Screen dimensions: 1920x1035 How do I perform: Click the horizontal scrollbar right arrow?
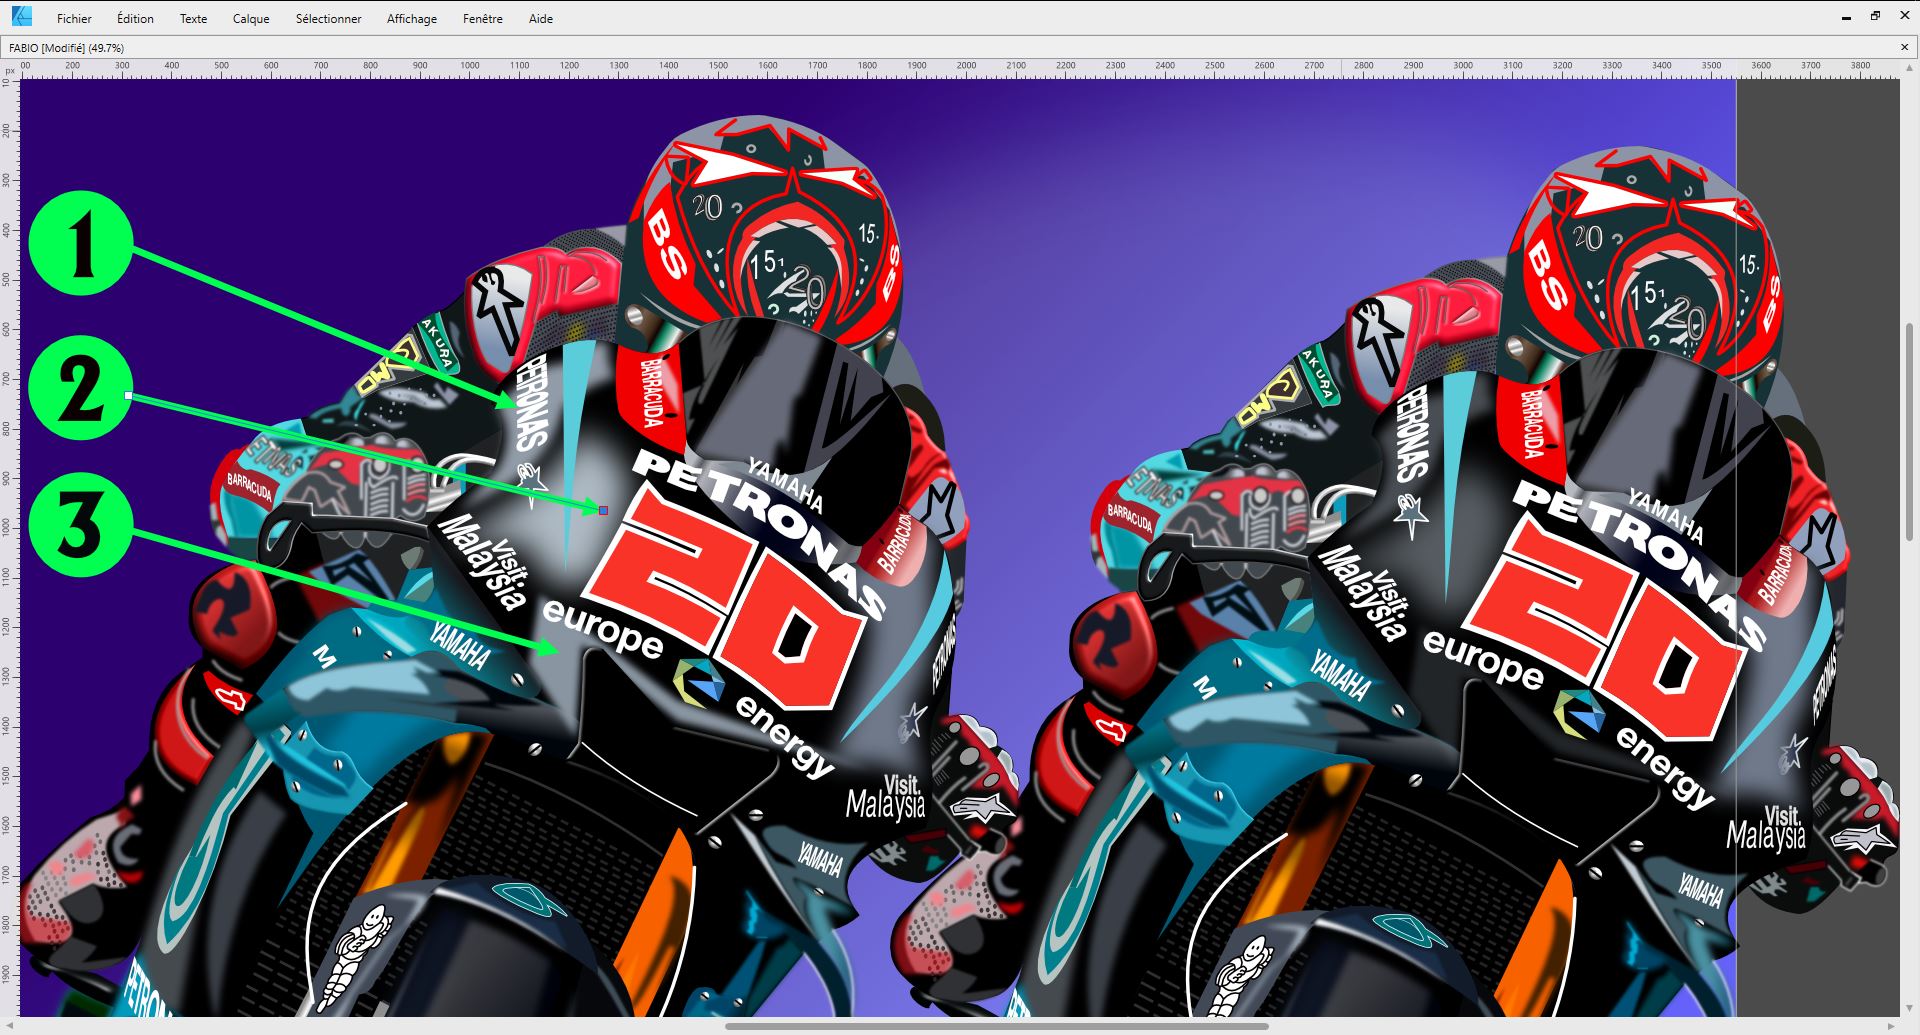pos(1890,1026)
